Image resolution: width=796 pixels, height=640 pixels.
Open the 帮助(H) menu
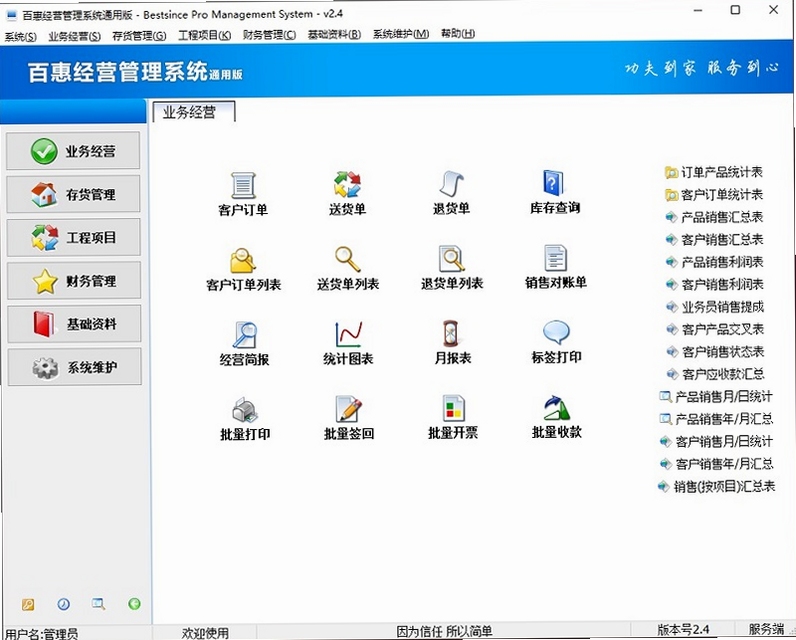(x=457, y=33)
